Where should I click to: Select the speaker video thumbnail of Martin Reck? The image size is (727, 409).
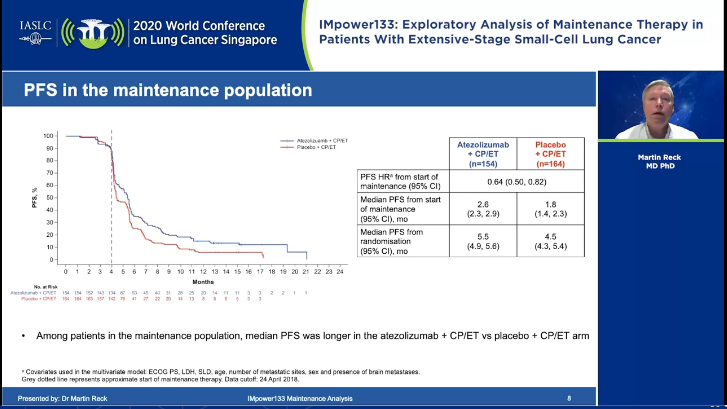point(660,105)
